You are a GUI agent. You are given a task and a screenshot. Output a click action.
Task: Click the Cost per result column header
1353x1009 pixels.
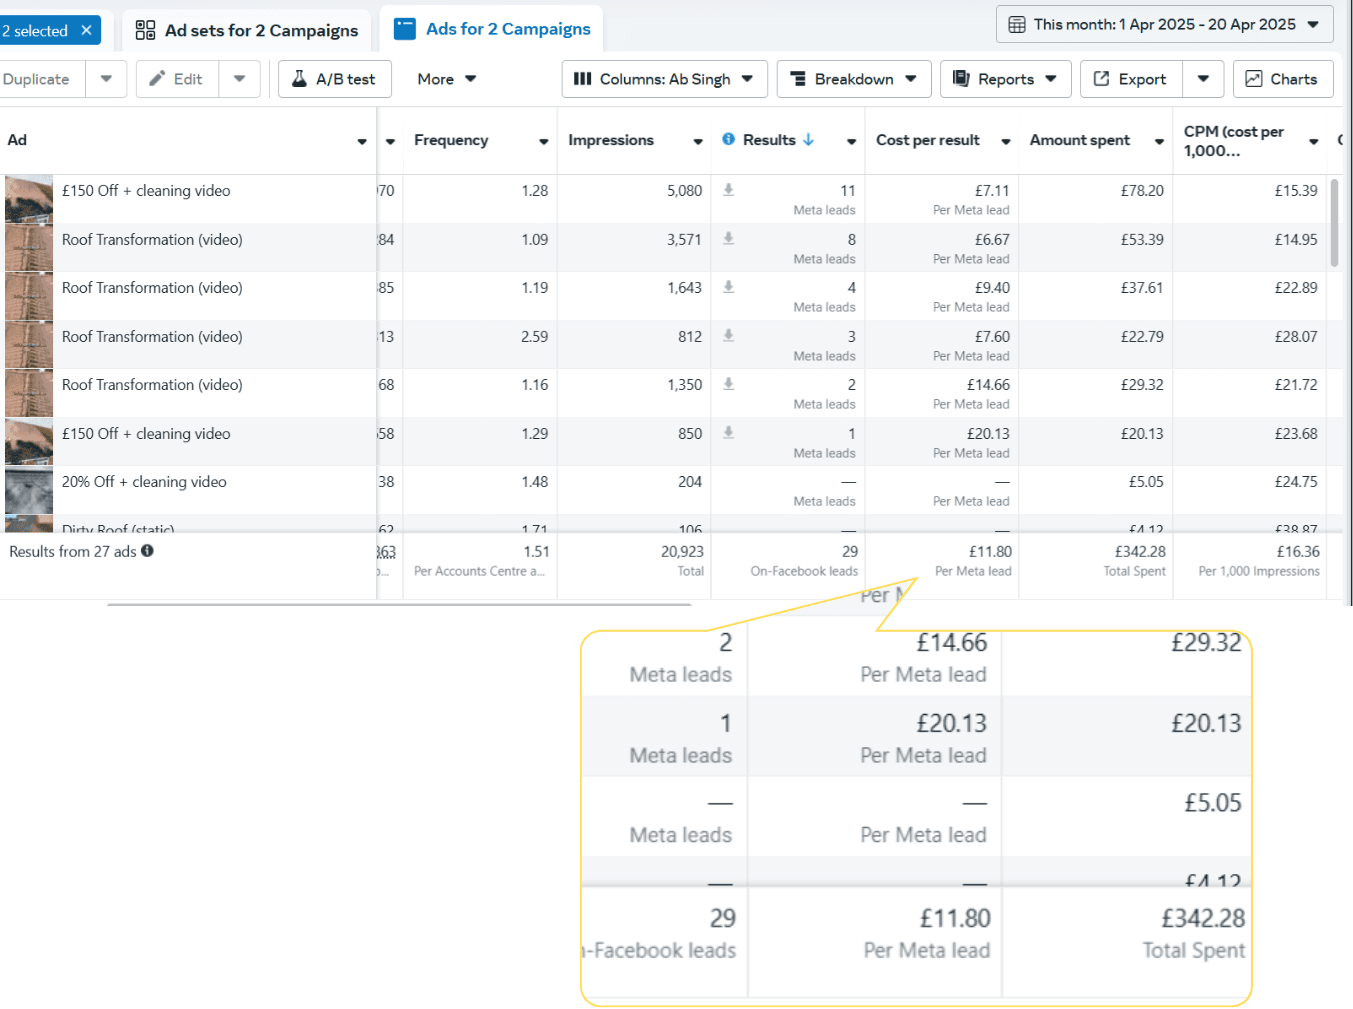928,140
